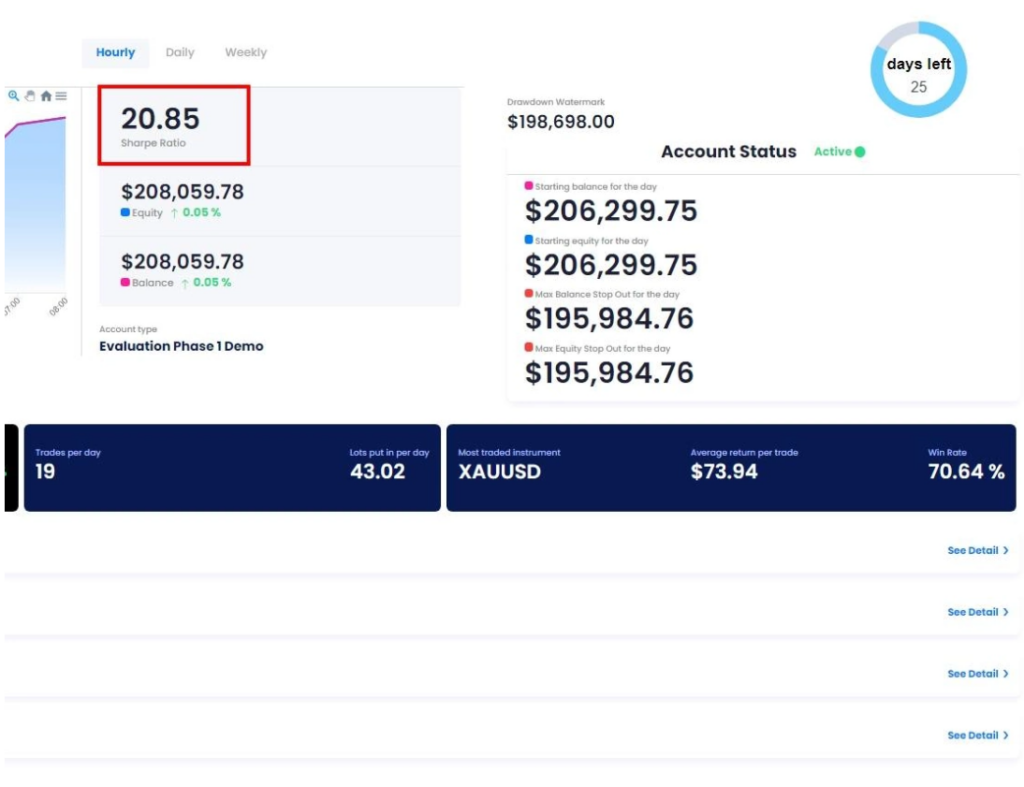Activate the pan hand tool on chart
This screenshot has height=787, width=1024.
pos(30,96)
